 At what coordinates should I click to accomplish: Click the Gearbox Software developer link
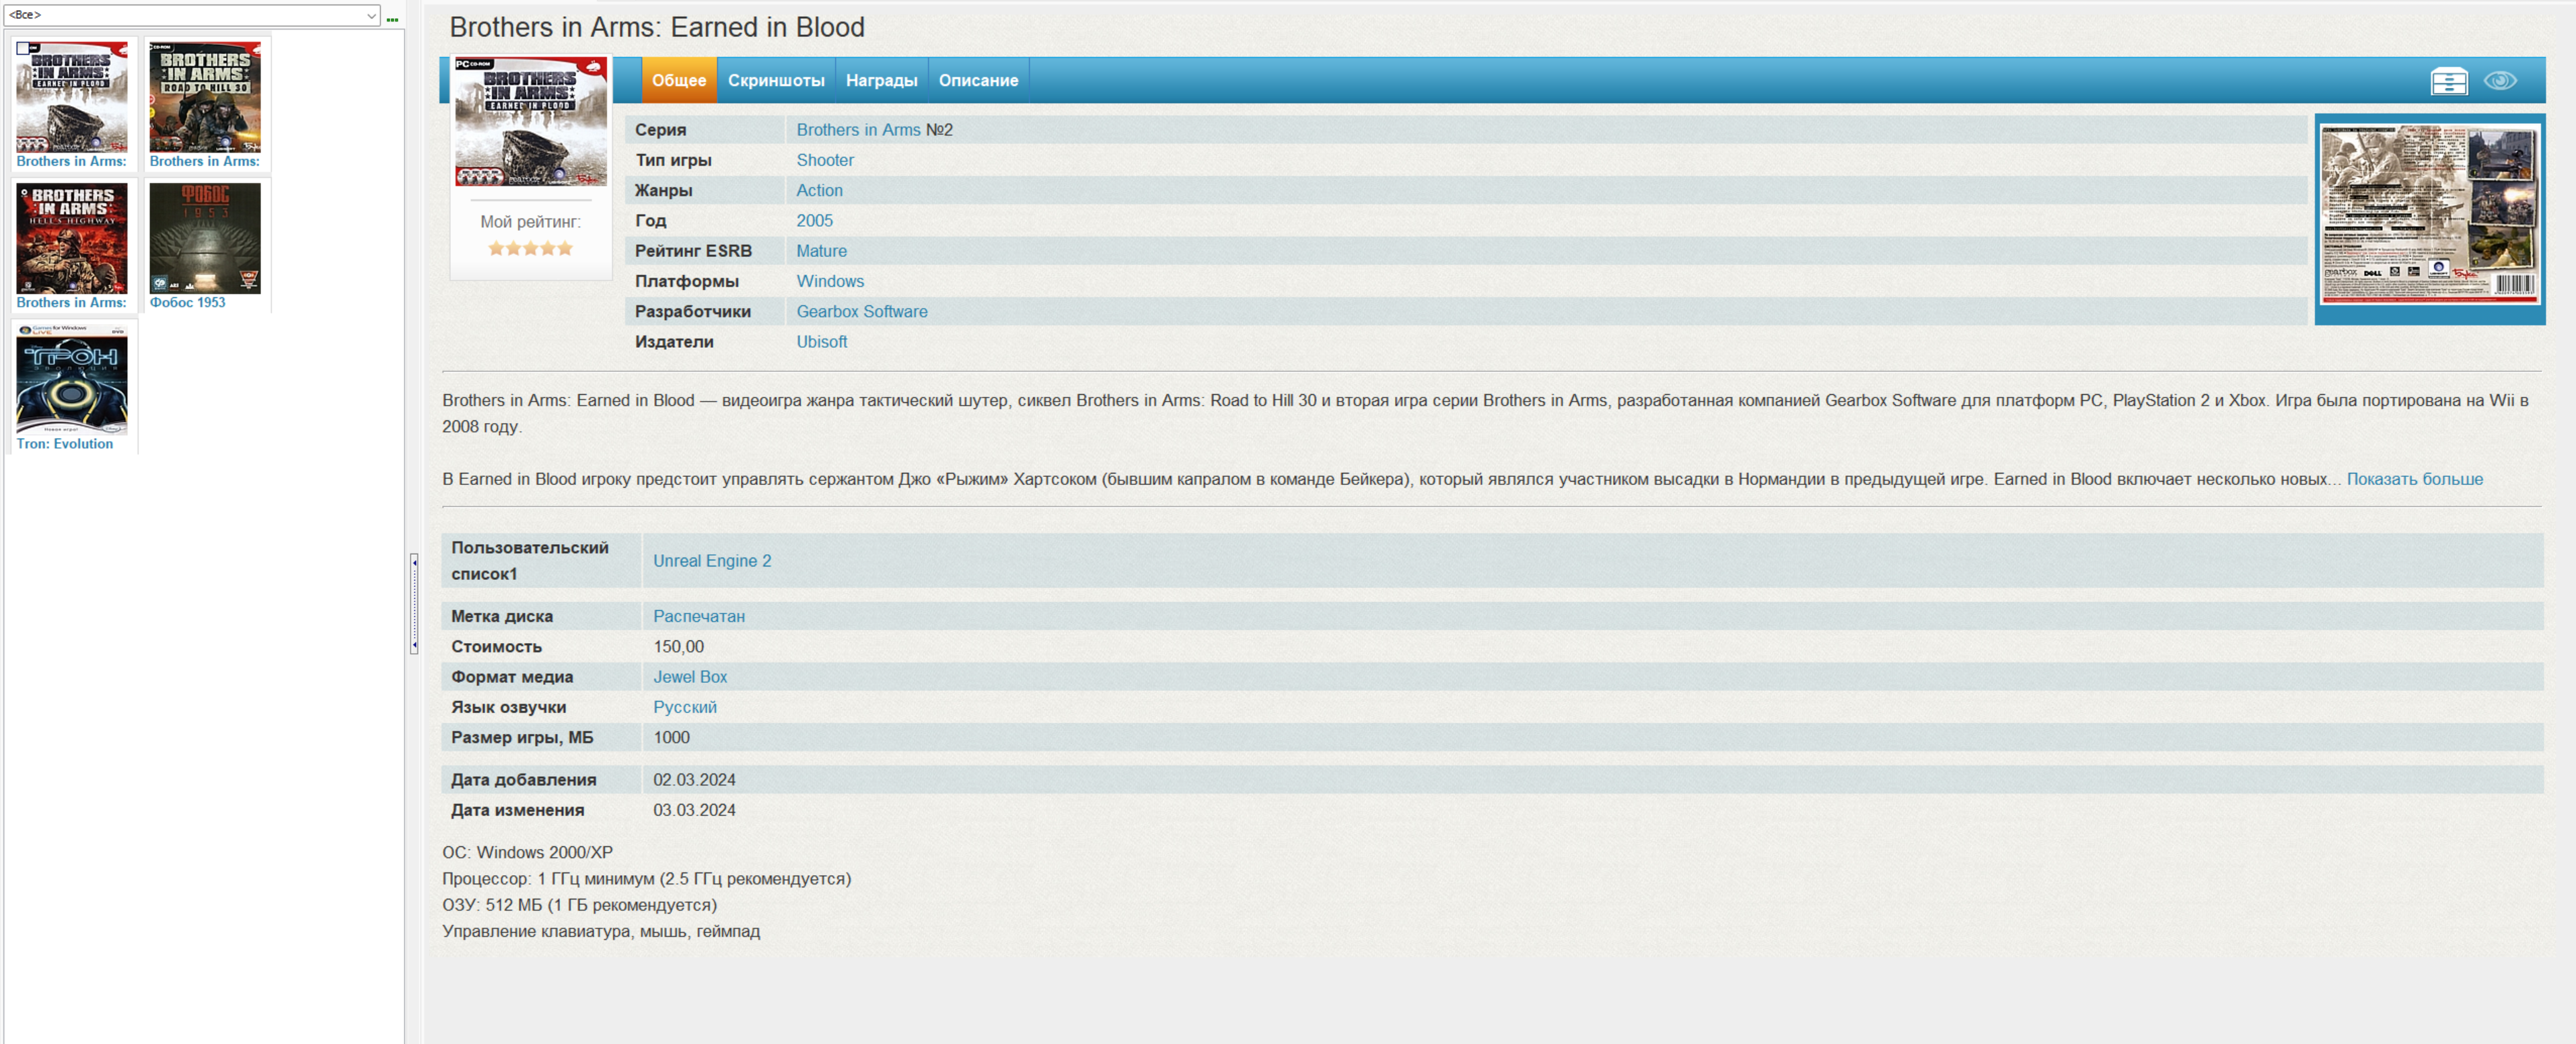pyautogui.click(x=861, y=311)
